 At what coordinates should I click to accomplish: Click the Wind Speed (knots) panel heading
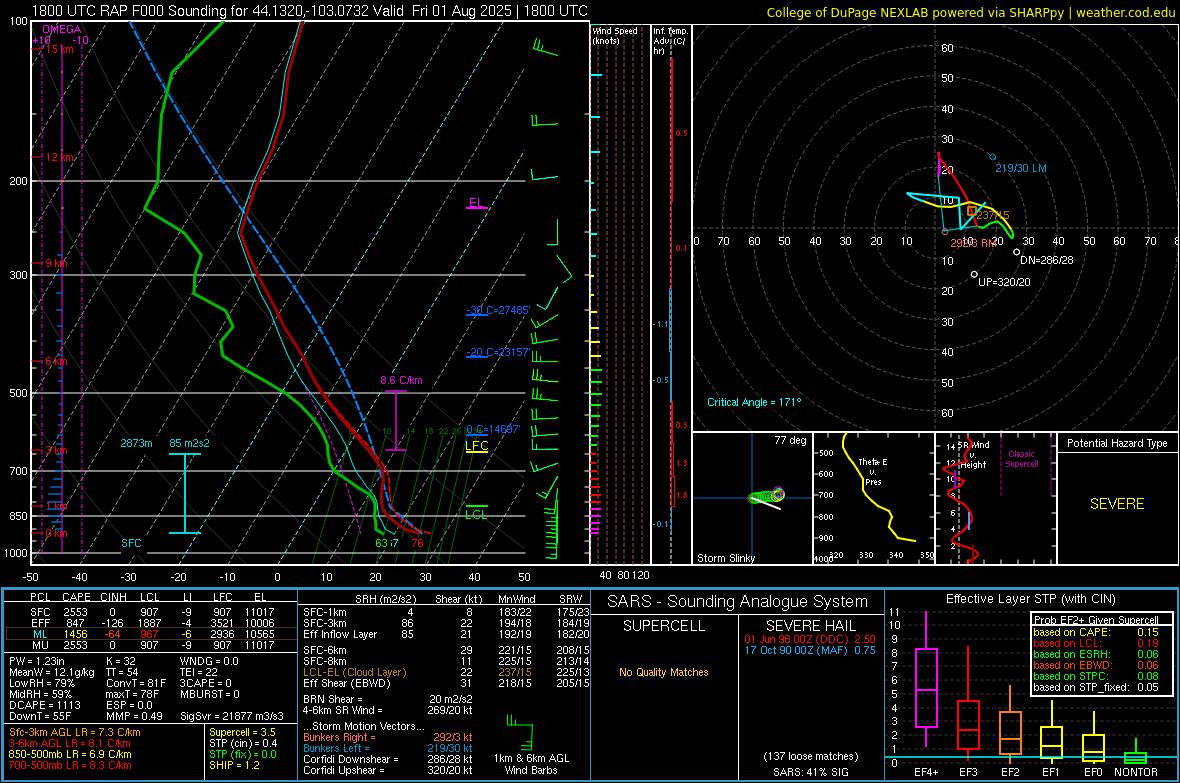click(x=615, y=35)
